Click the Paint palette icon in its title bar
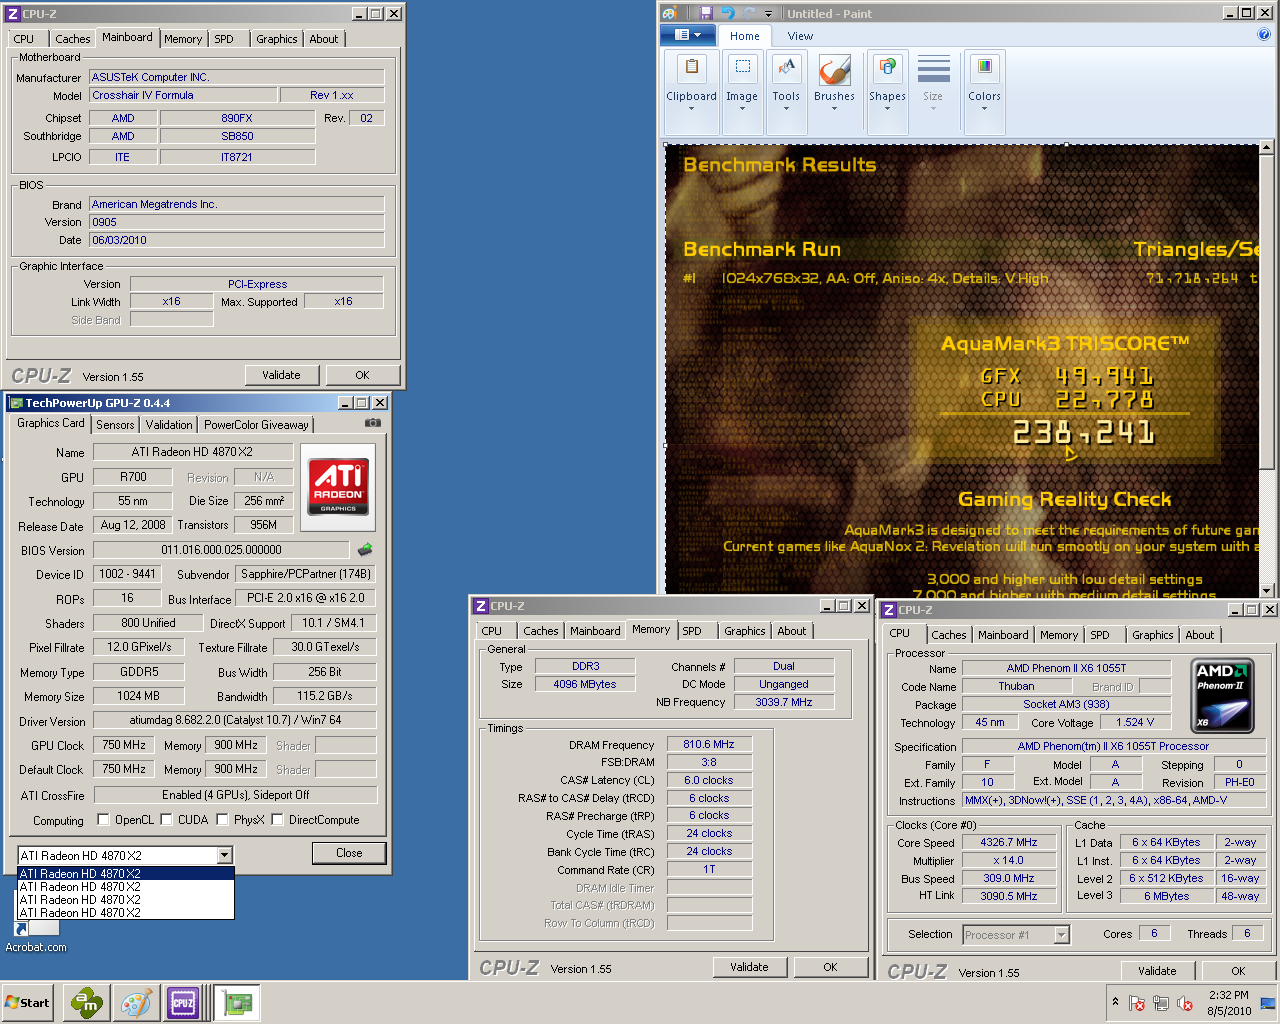Screen dimensions: 1280x1024 [x=670, y=13]
